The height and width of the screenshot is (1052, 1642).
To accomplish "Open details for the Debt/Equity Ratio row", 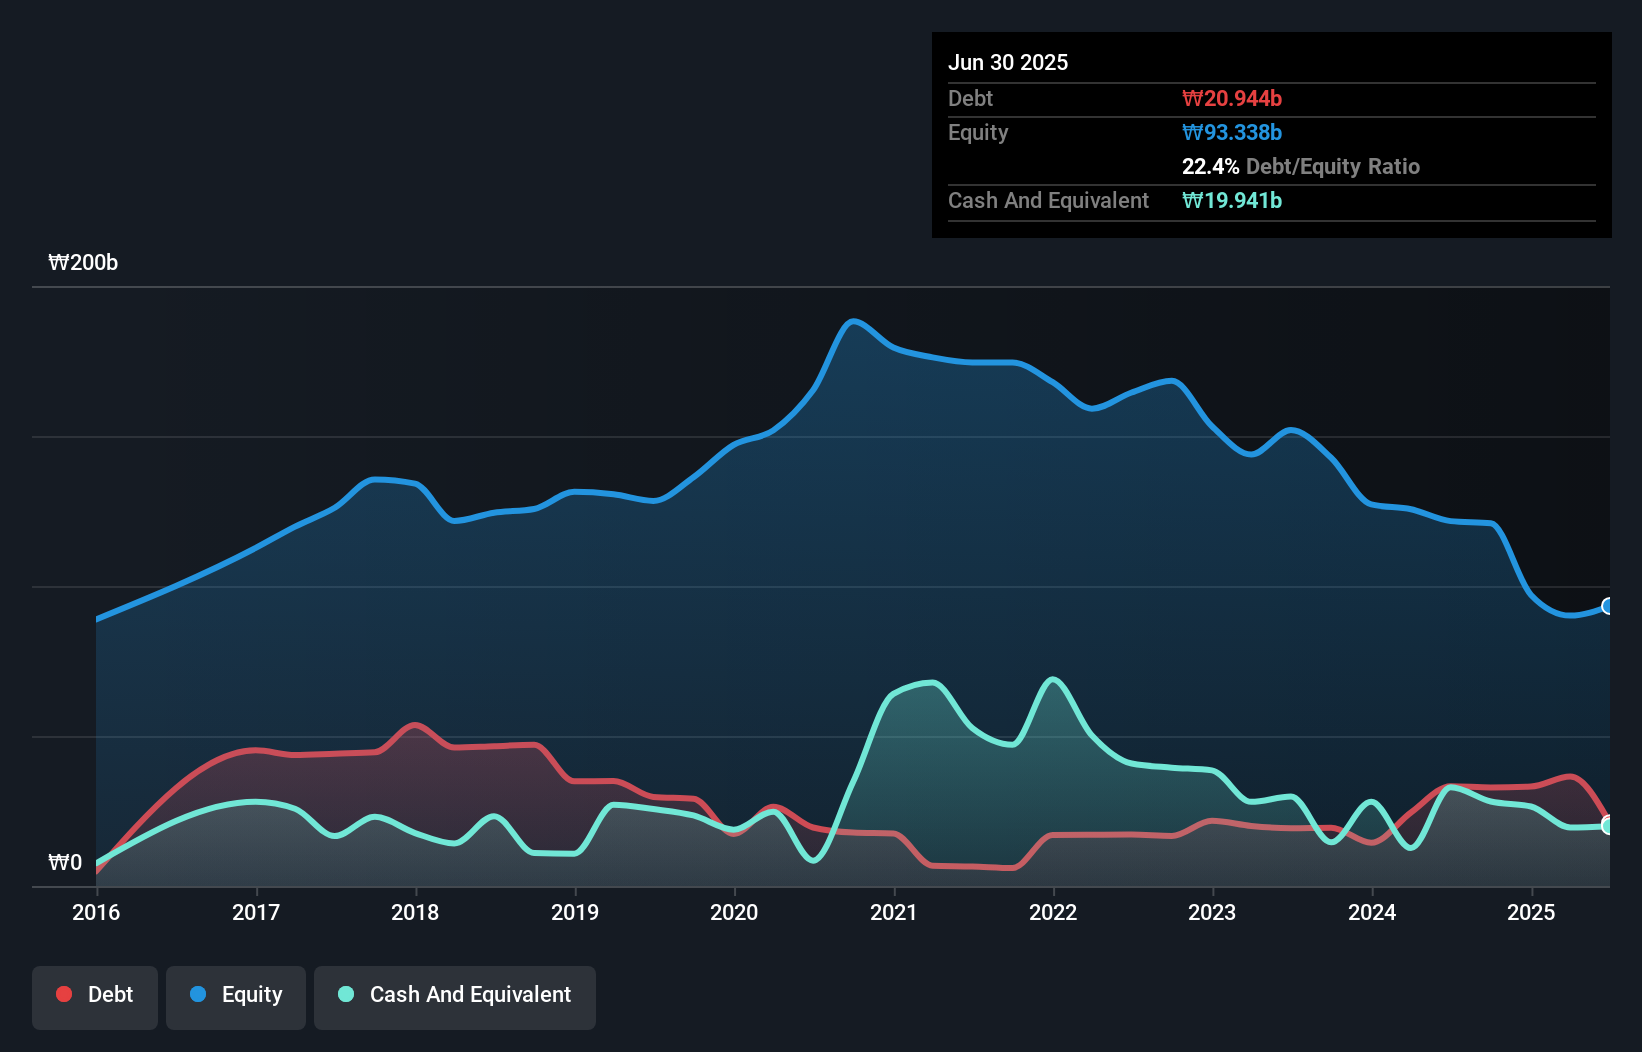I will tap(1301, 166).
